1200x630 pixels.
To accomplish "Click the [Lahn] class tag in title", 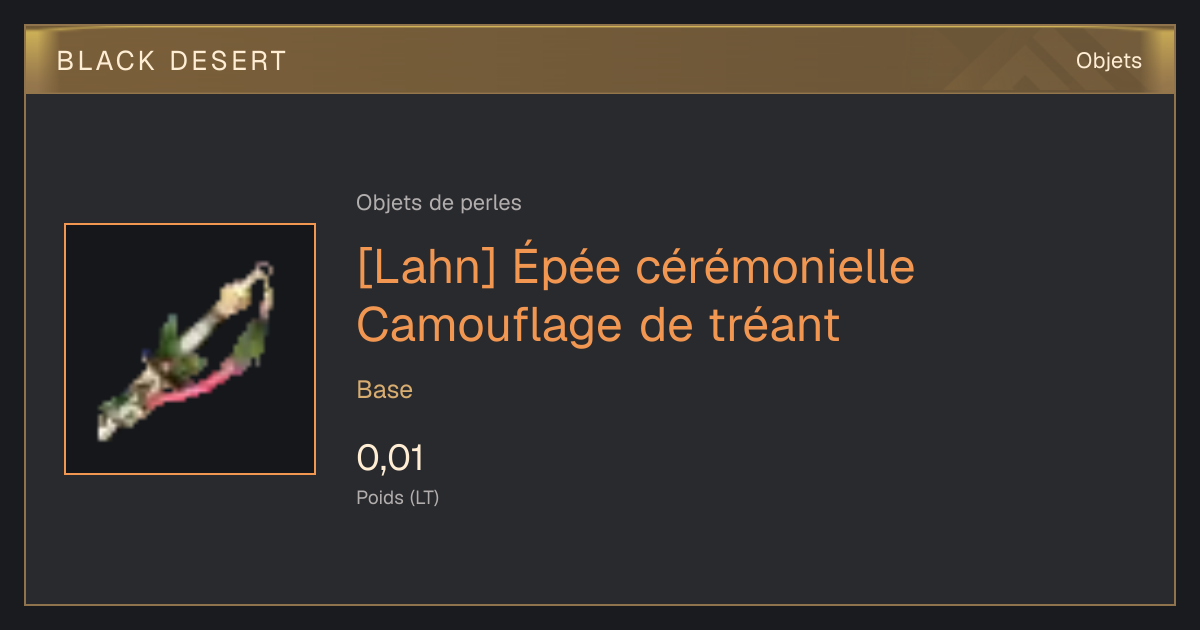I will (428, 268).
